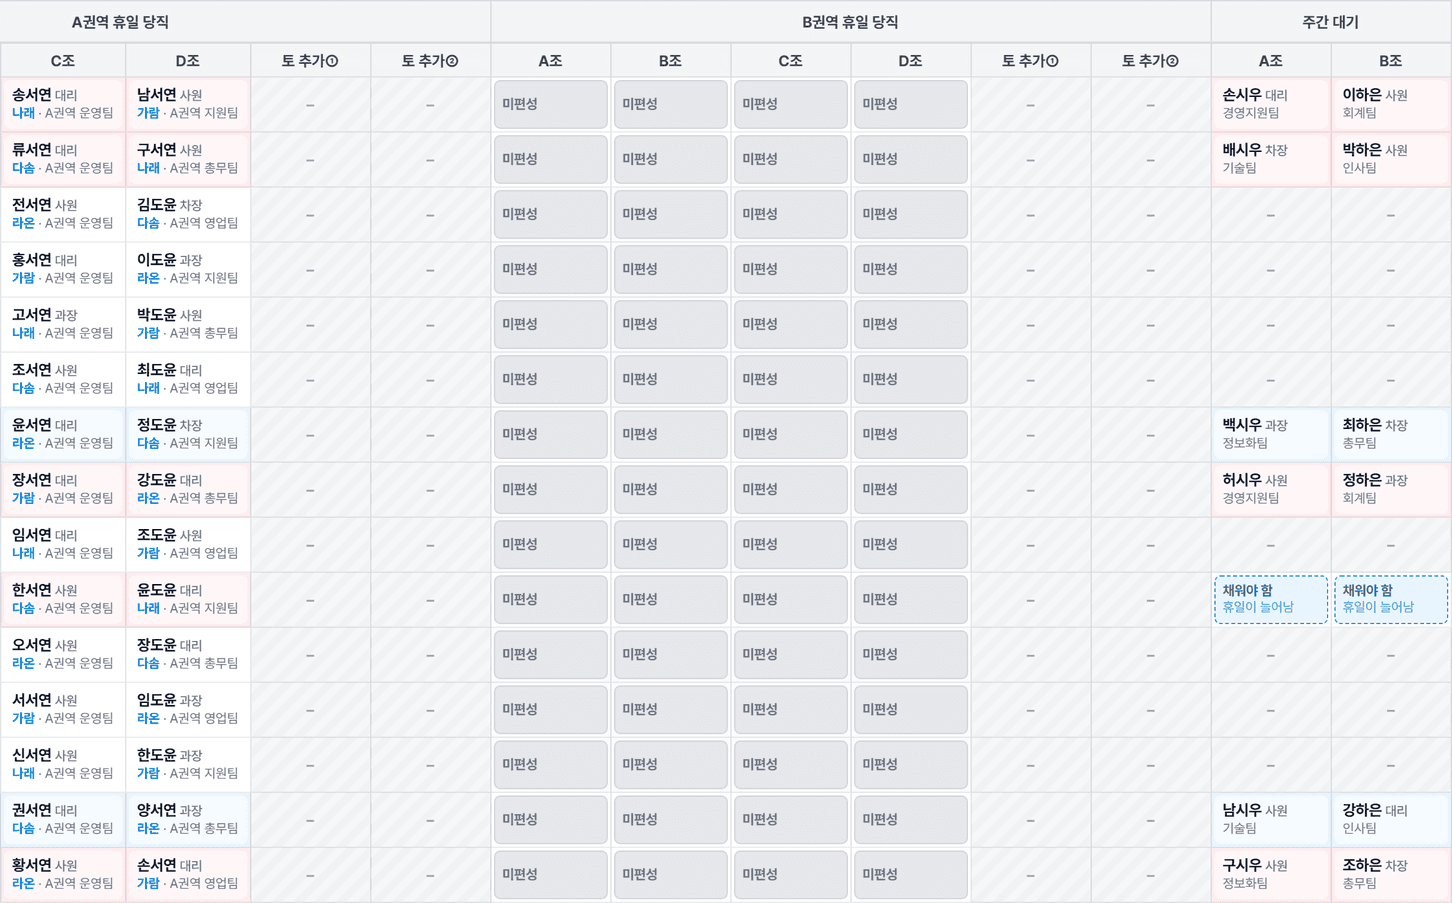Fill the "채워야 함" slot under 주간 대기 B조

[x=1391, y=599]
